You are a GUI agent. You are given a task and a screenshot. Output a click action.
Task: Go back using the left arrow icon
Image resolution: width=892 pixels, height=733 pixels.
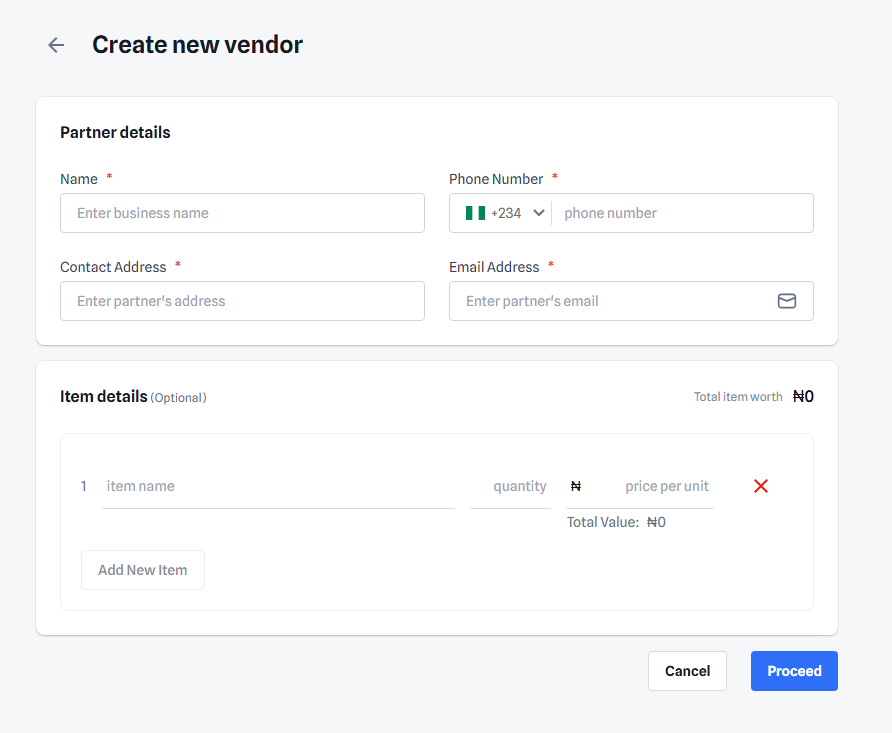[56, 45]
